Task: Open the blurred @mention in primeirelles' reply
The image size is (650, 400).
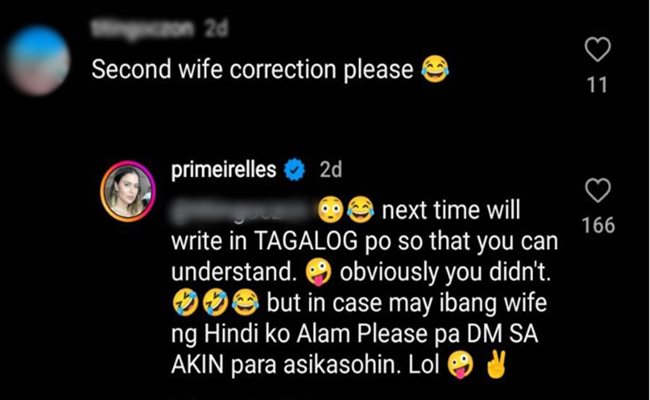Action: 242,211
